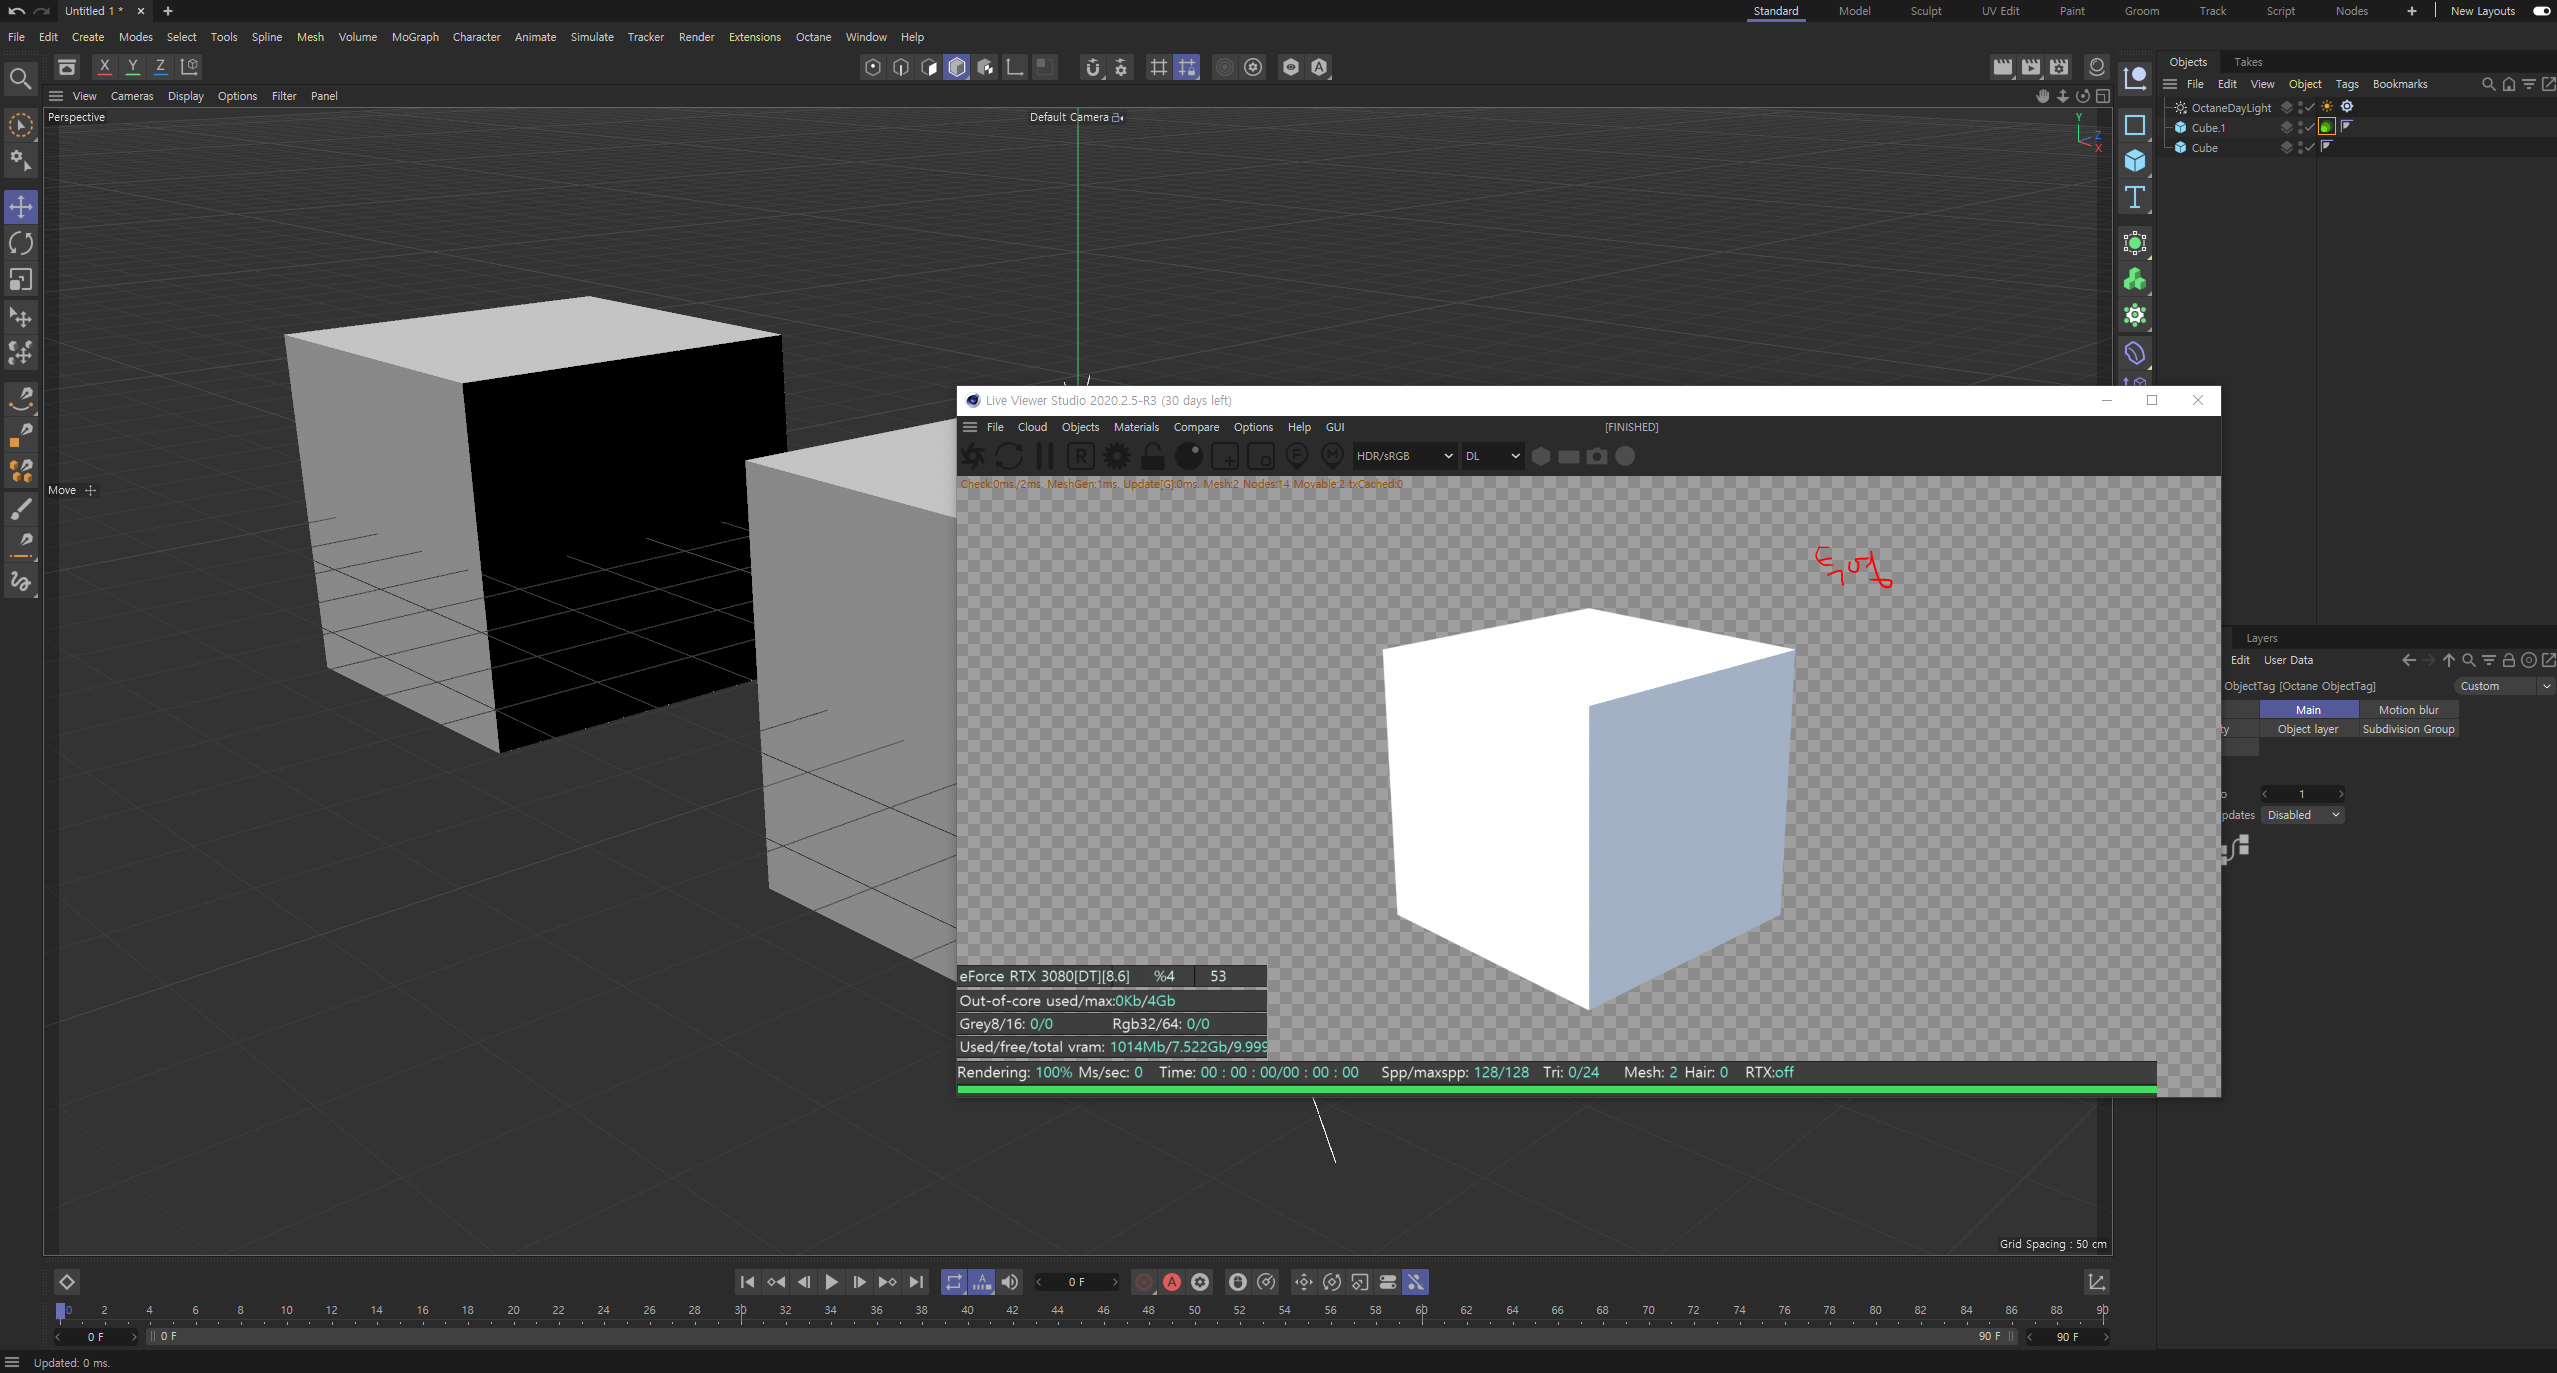Image resolution: width=2557 pixels, height=1373 pixels.
Task: Open the DL kernel dropdown
Action: pos(1492,456)
